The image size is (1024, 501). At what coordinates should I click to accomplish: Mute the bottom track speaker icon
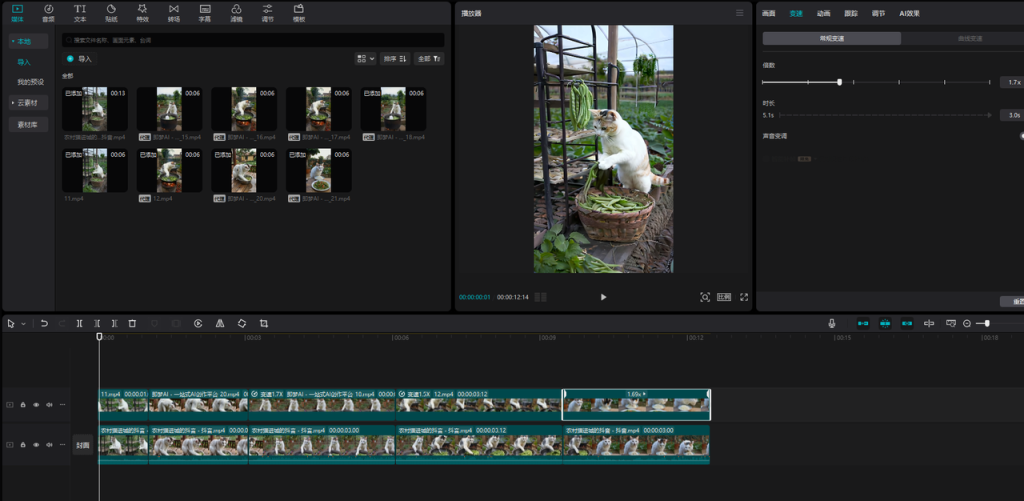click(x=49, y=445)
